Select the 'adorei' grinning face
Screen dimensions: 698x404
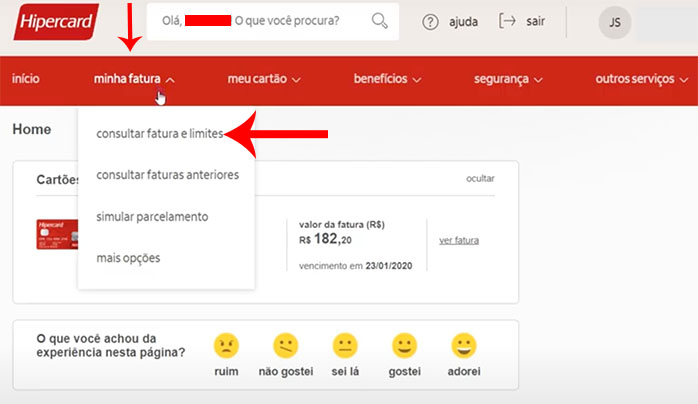pos(464,345)
